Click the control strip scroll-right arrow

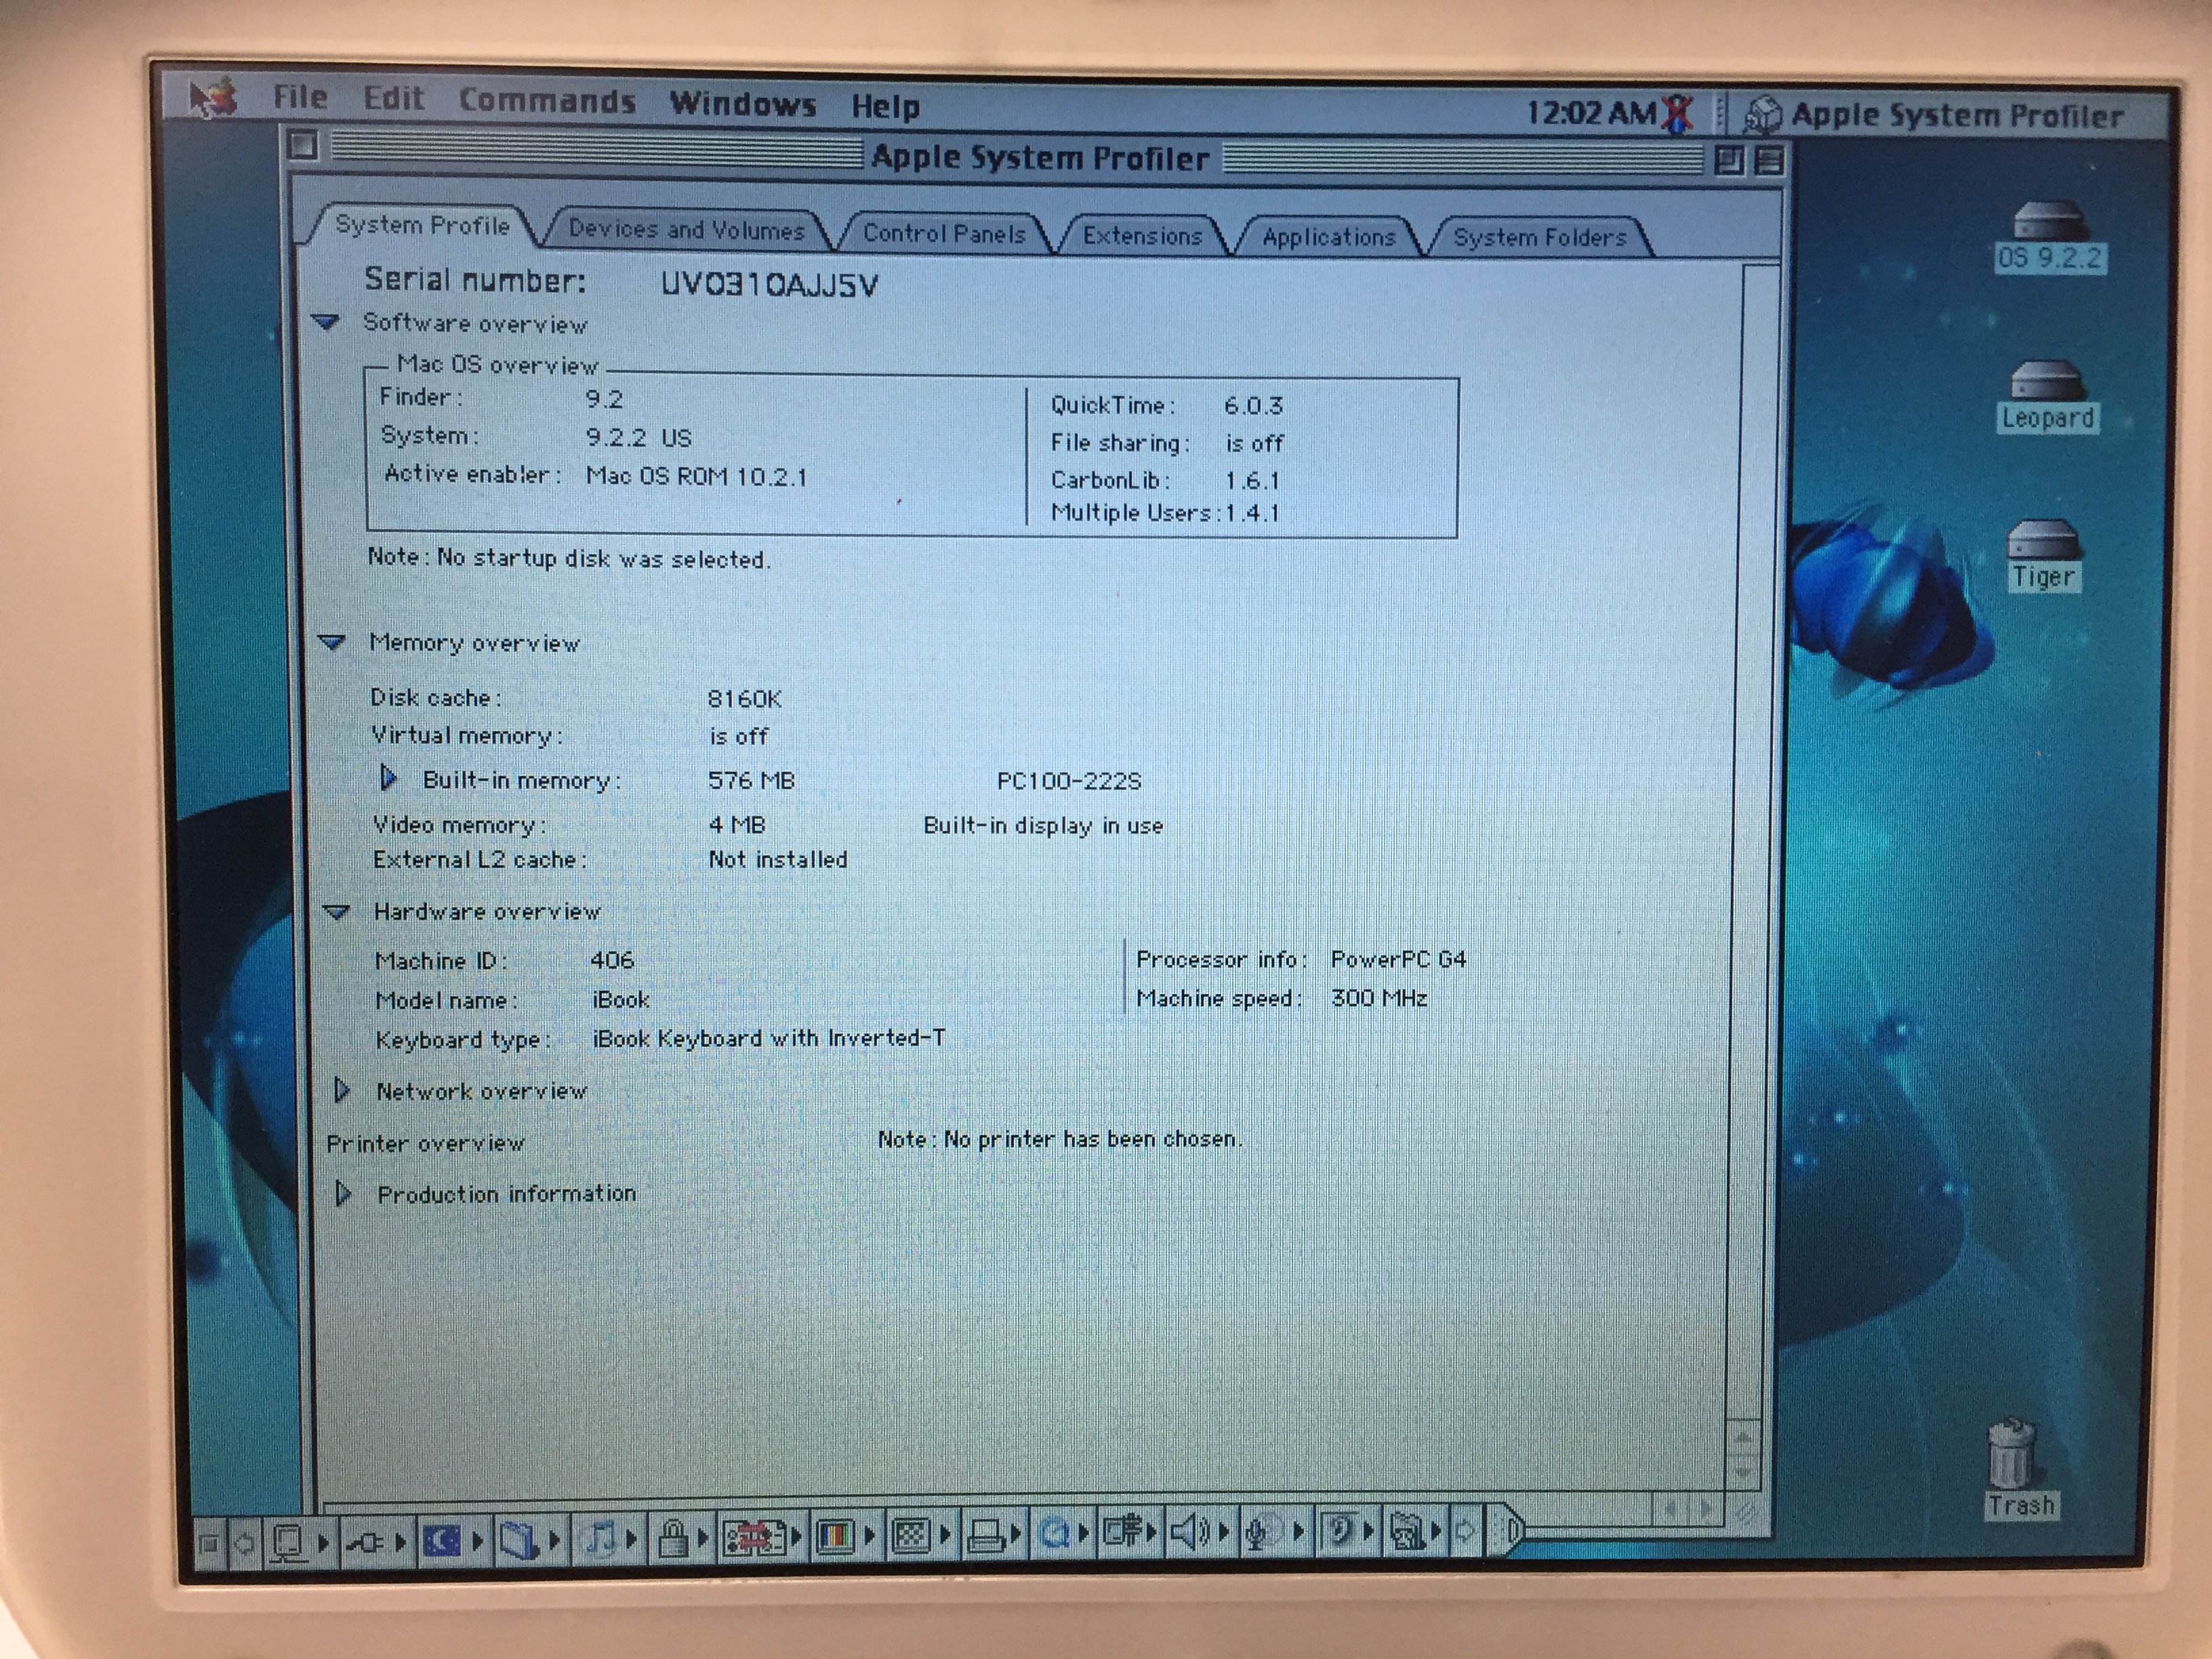coord(1466,1530)
